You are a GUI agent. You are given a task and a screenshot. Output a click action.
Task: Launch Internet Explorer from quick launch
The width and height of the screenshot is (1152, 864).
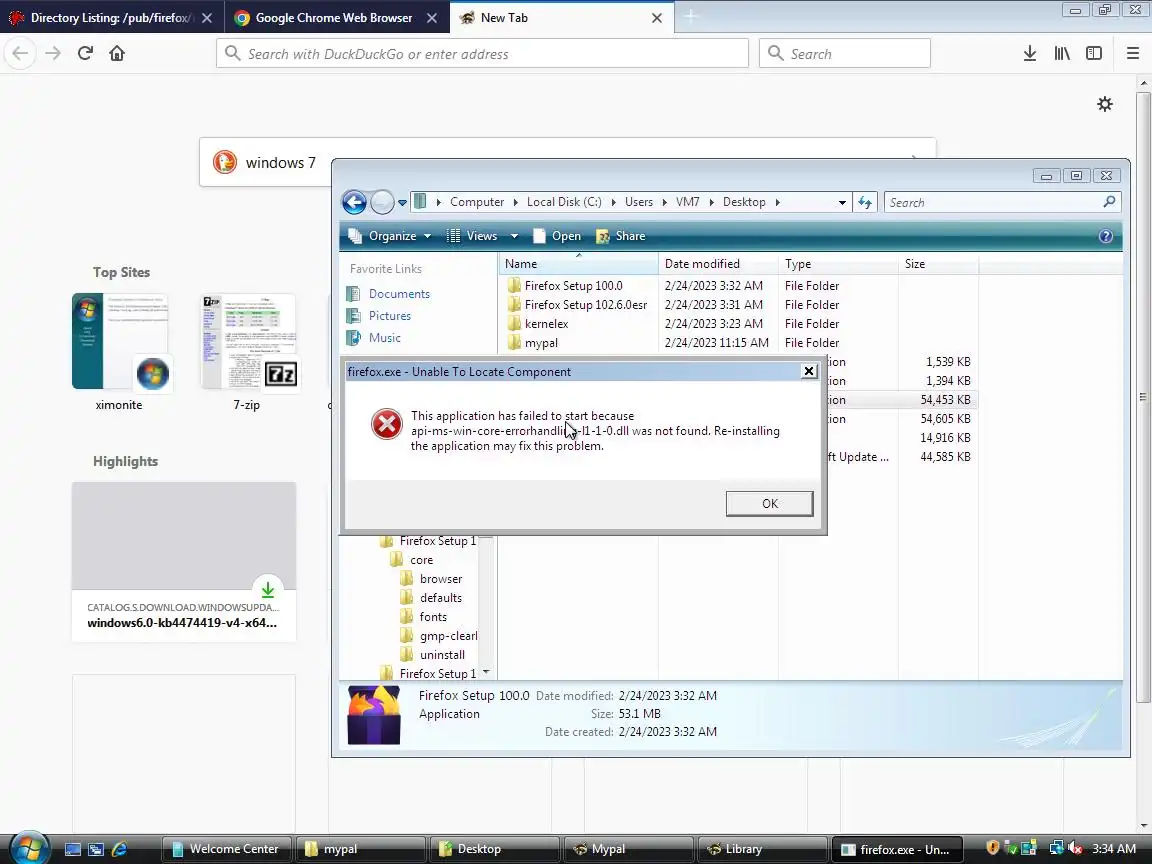pyautogui.click(x=119, y=849)
